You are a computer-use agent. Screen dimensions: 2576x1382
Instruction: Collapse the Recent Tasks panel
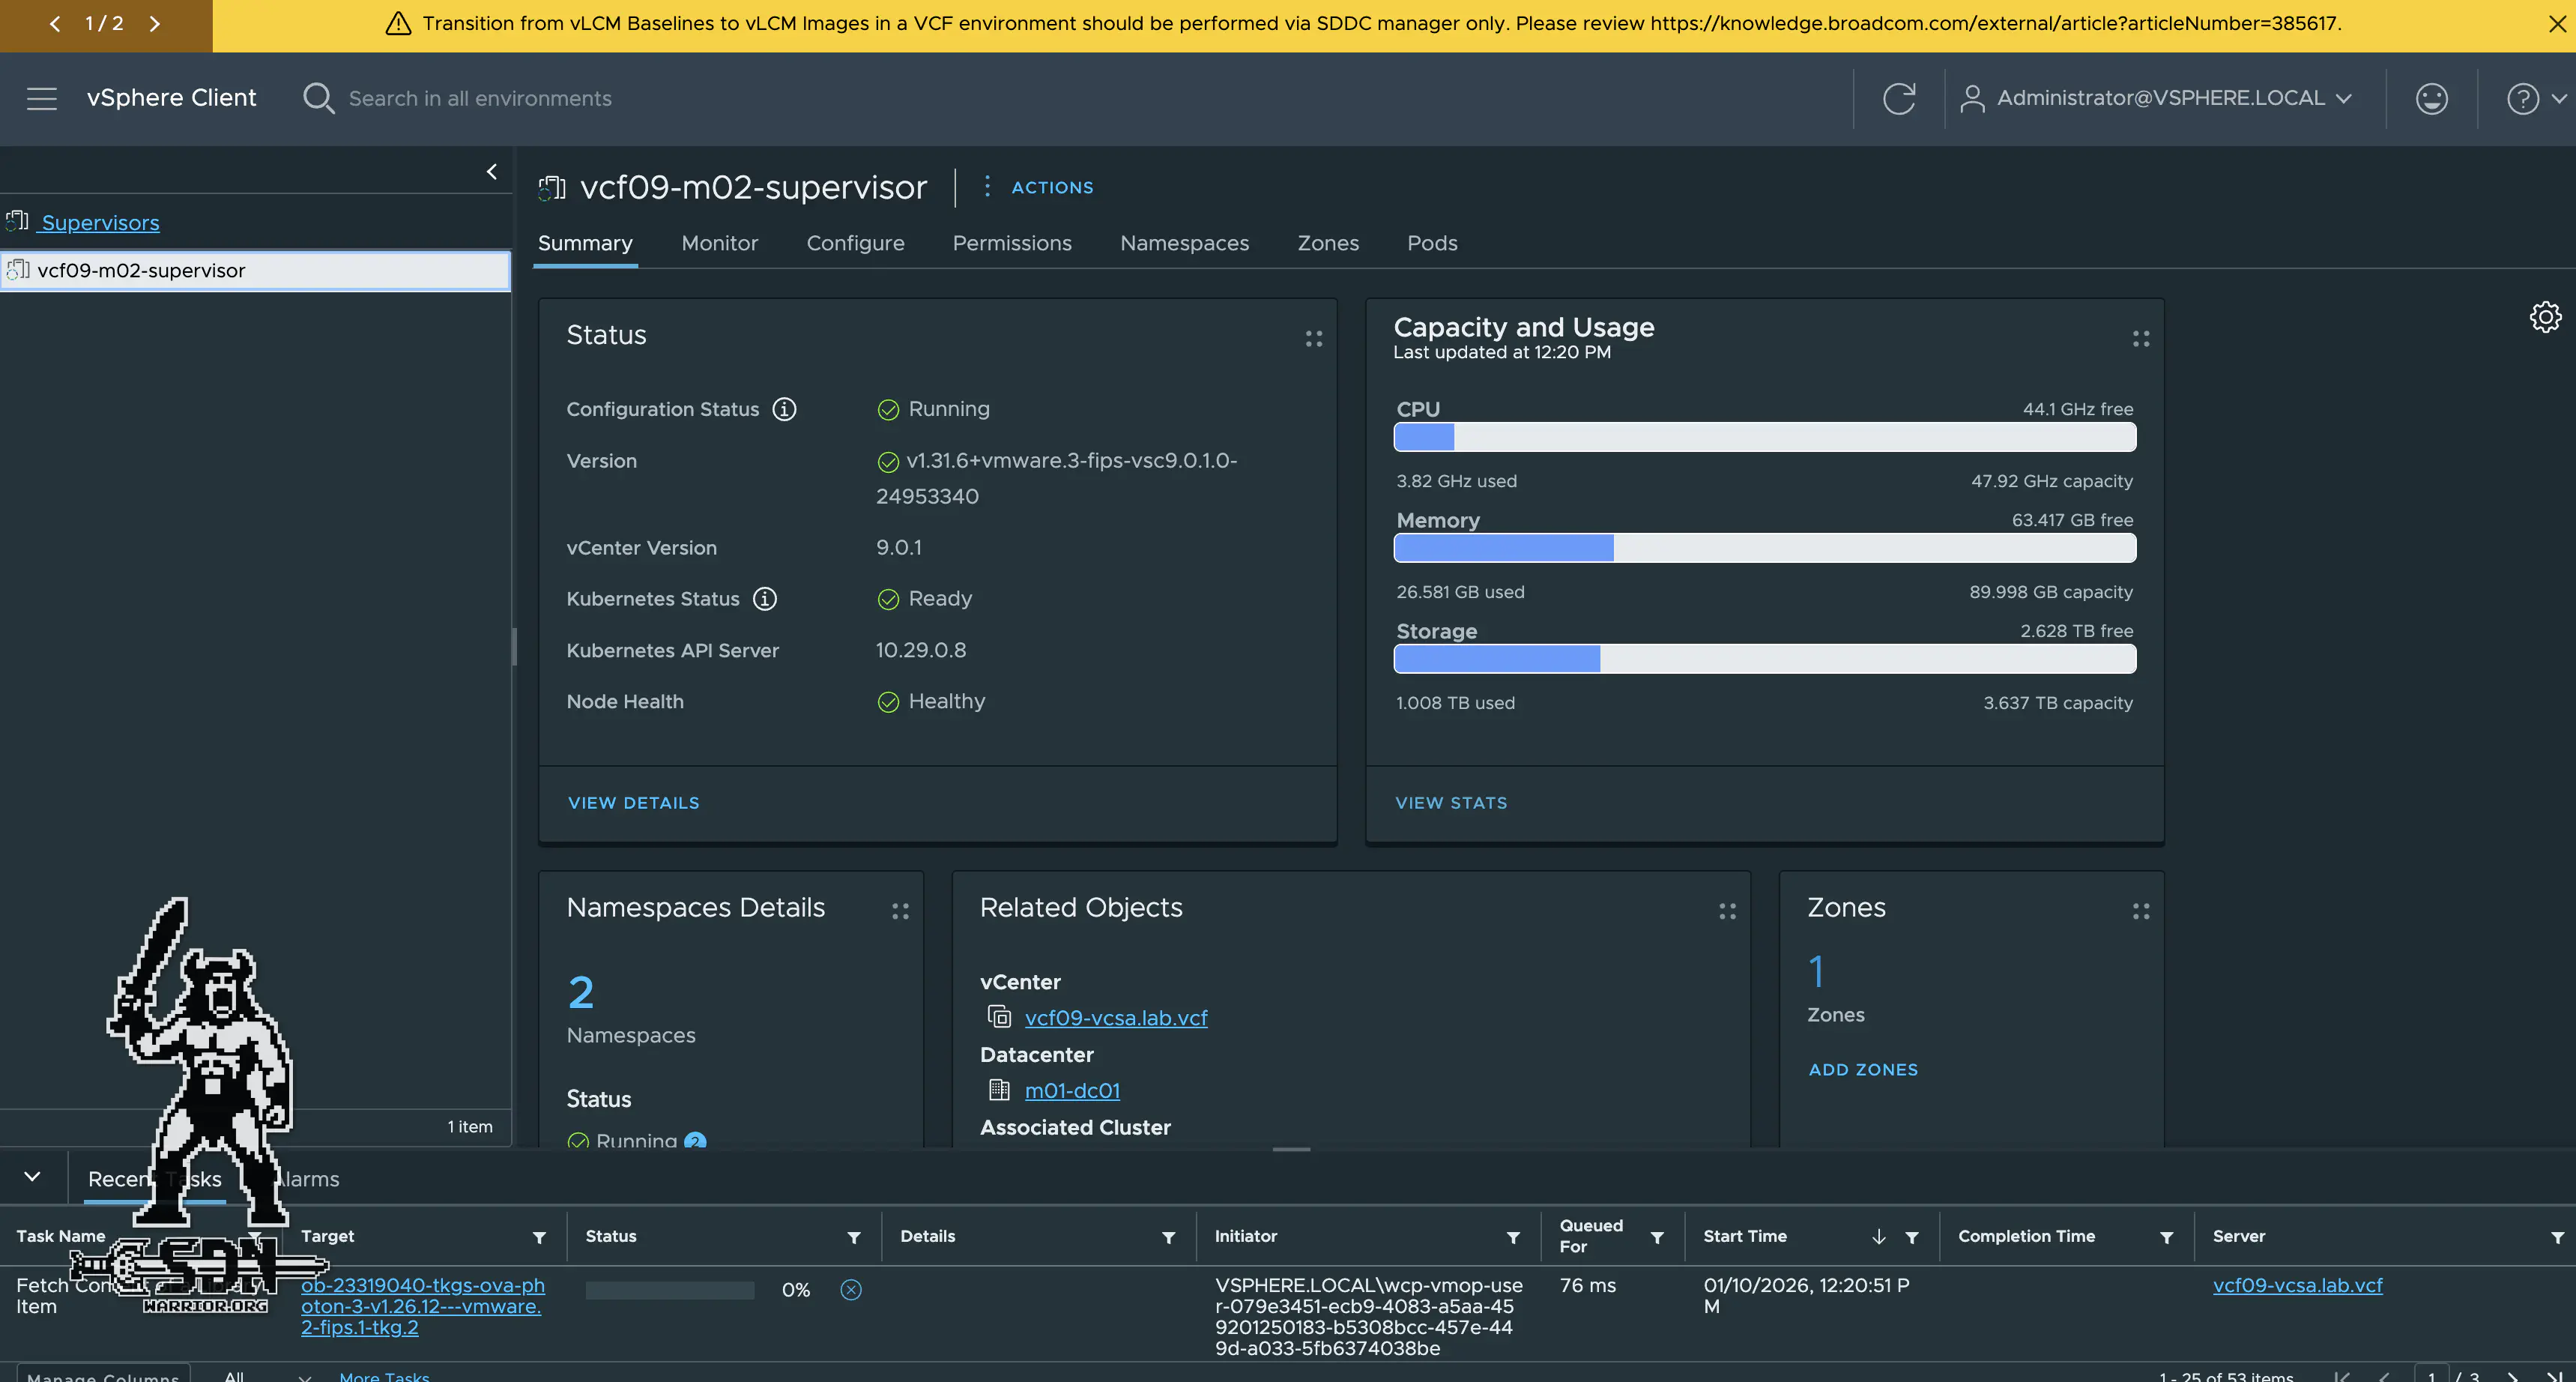(x=32, y=1177)
